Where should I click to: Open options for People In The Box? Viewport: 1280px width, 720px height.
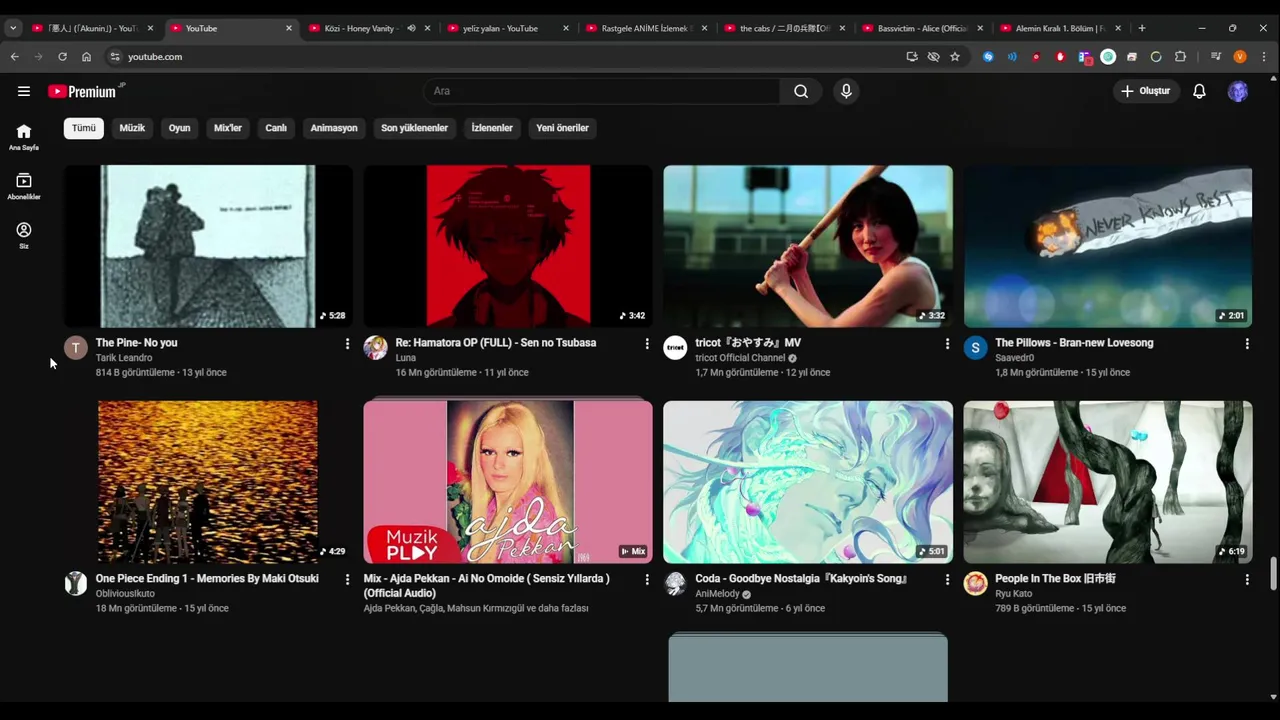pyautogui.click(x=1247, y=579)
